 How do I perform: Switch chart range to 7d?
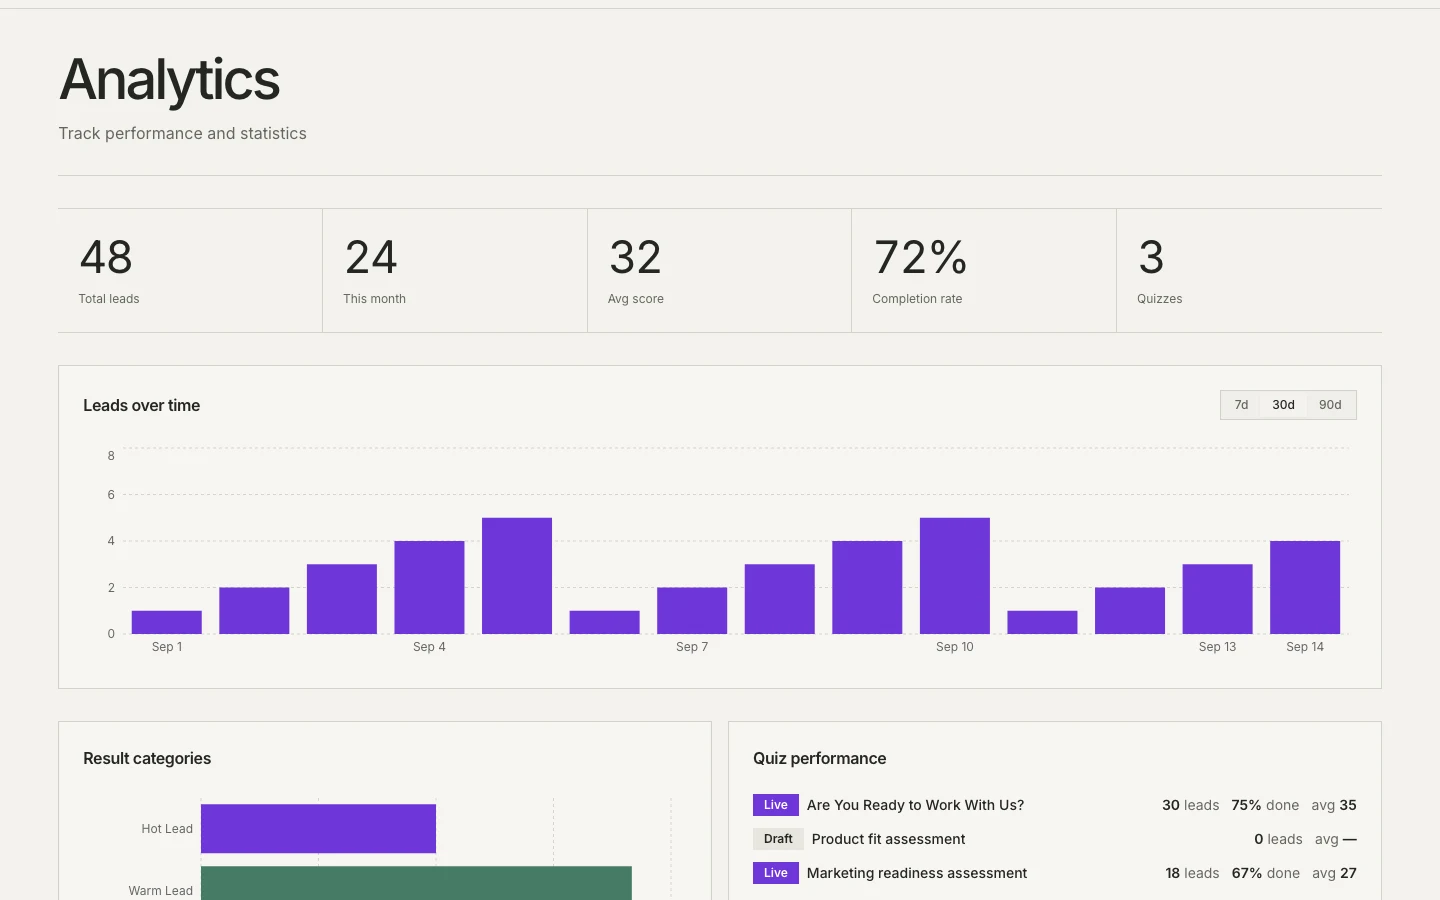point(1241,405)
